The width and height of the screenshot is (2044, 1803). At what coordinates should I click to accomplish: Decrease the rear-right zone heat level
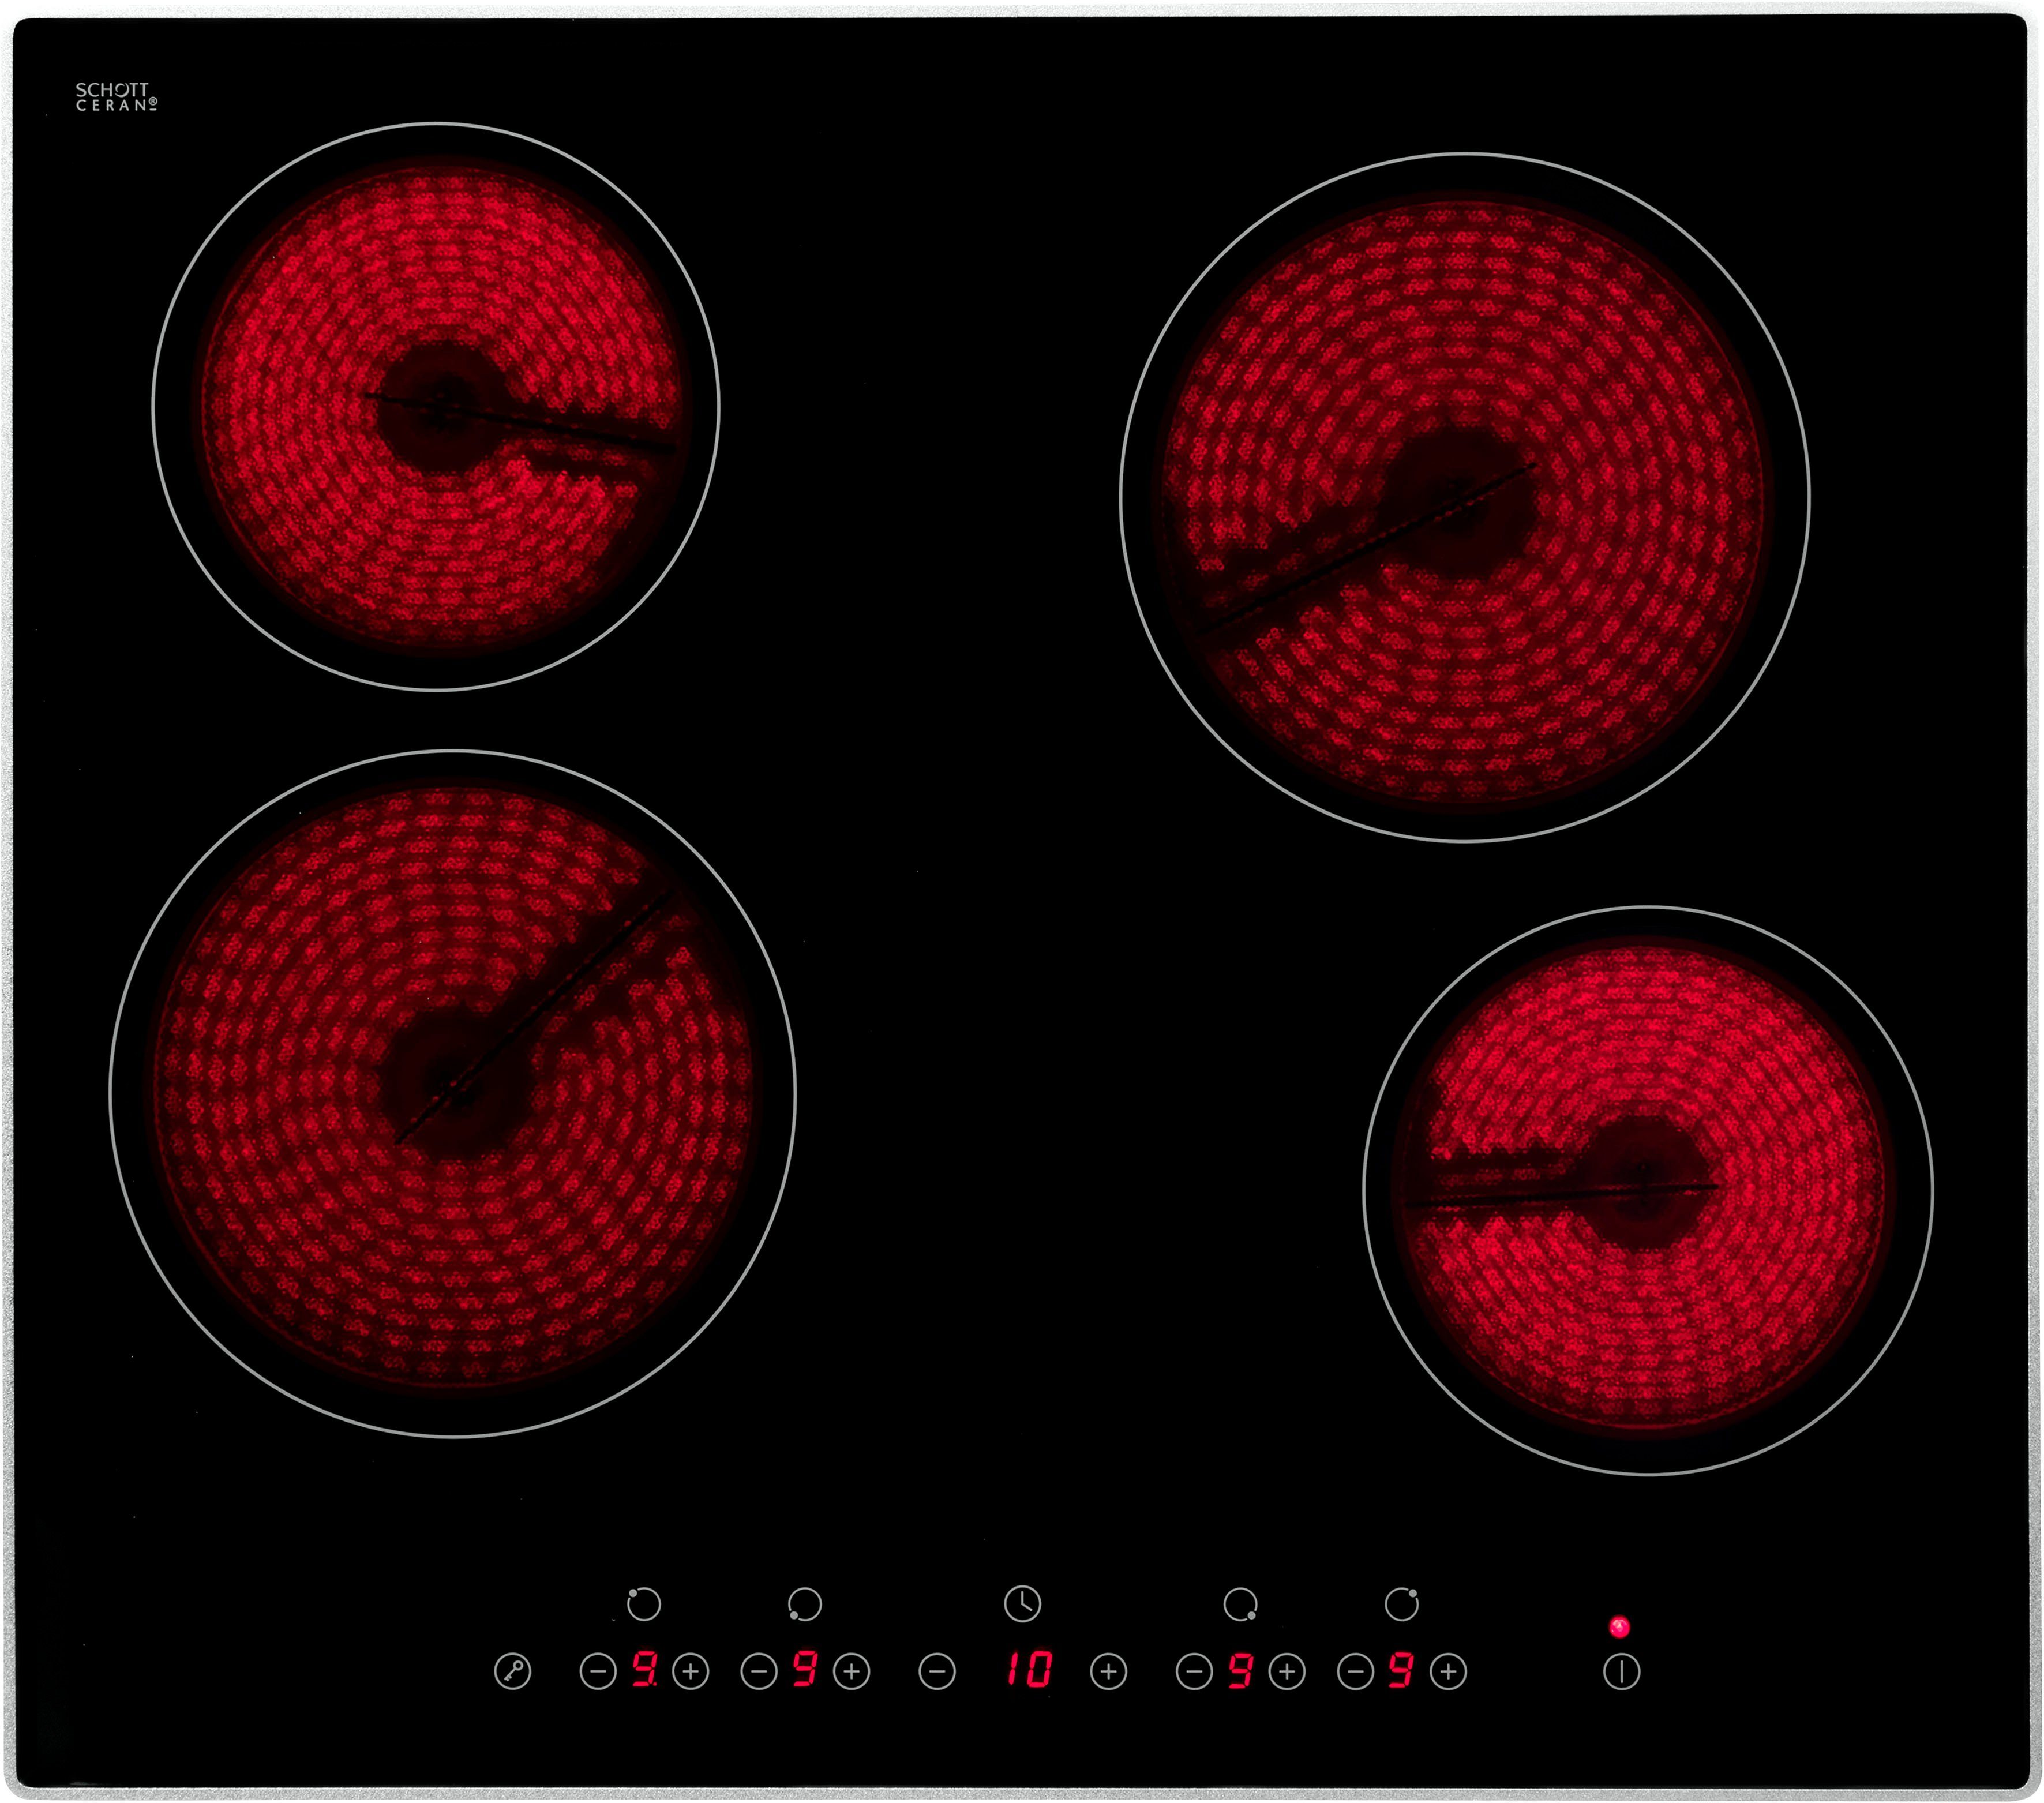tap(1355, 1671)
